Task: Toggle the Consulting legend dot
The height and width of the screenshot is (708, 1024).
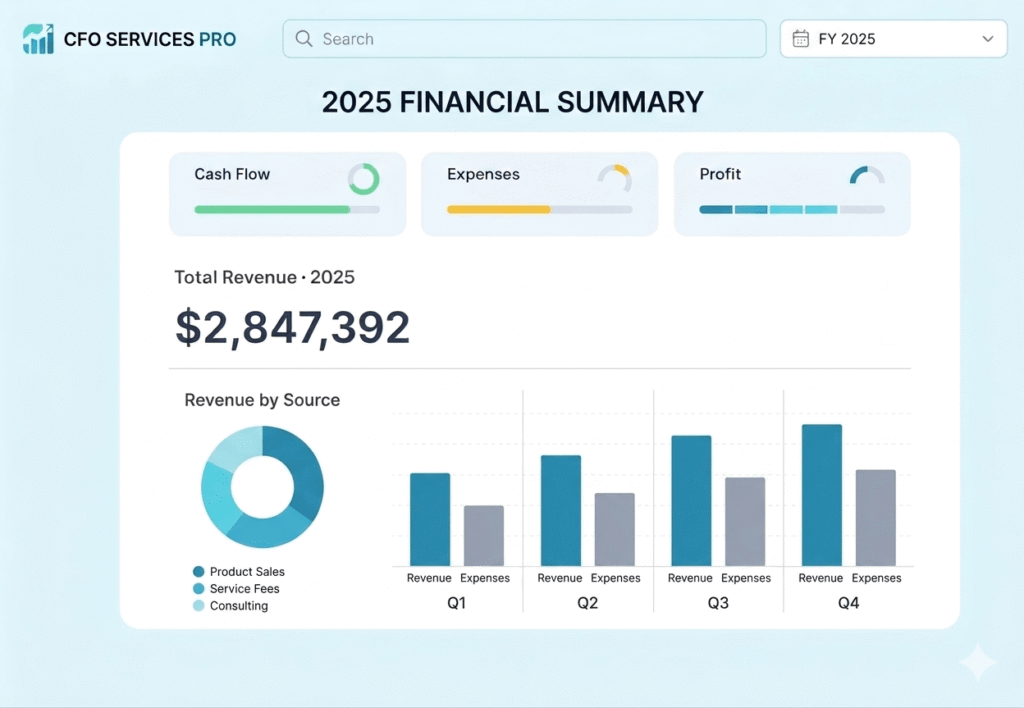Action: tap(199, 605)
